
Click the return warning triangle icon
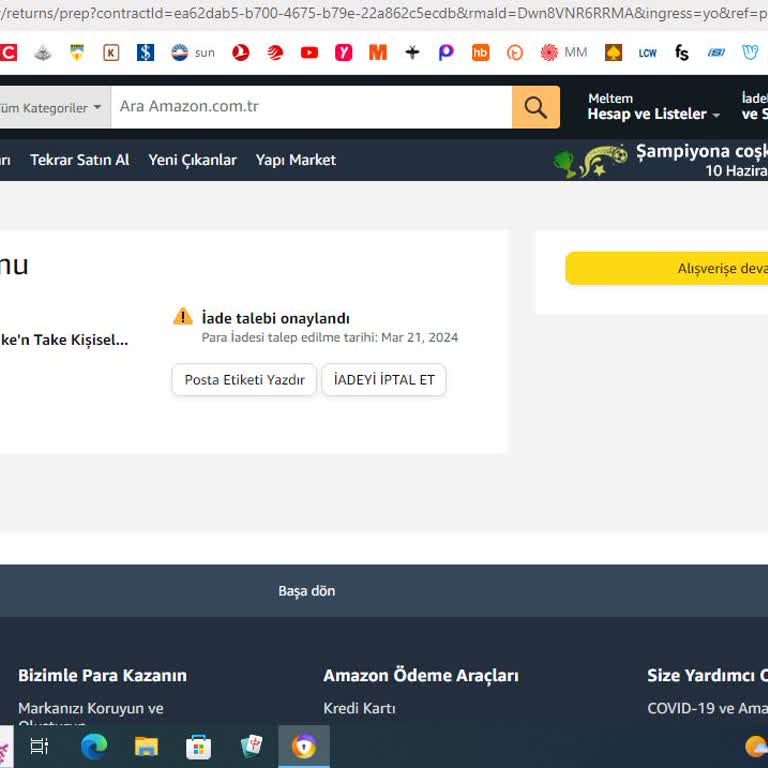pyautogui.click(x=183, y=316)
